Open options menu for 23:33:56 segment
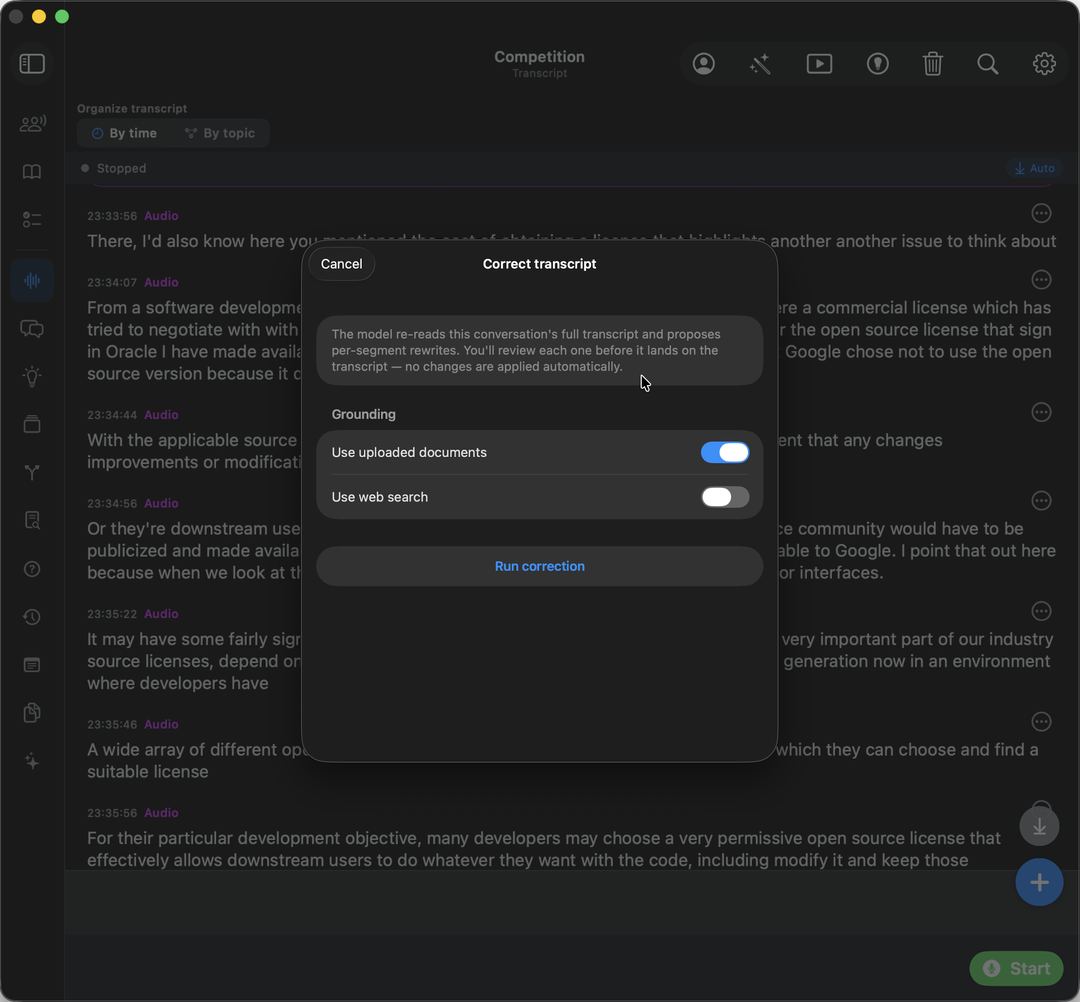Viewport: 1080px width, 1002px height. [1041, 213]
